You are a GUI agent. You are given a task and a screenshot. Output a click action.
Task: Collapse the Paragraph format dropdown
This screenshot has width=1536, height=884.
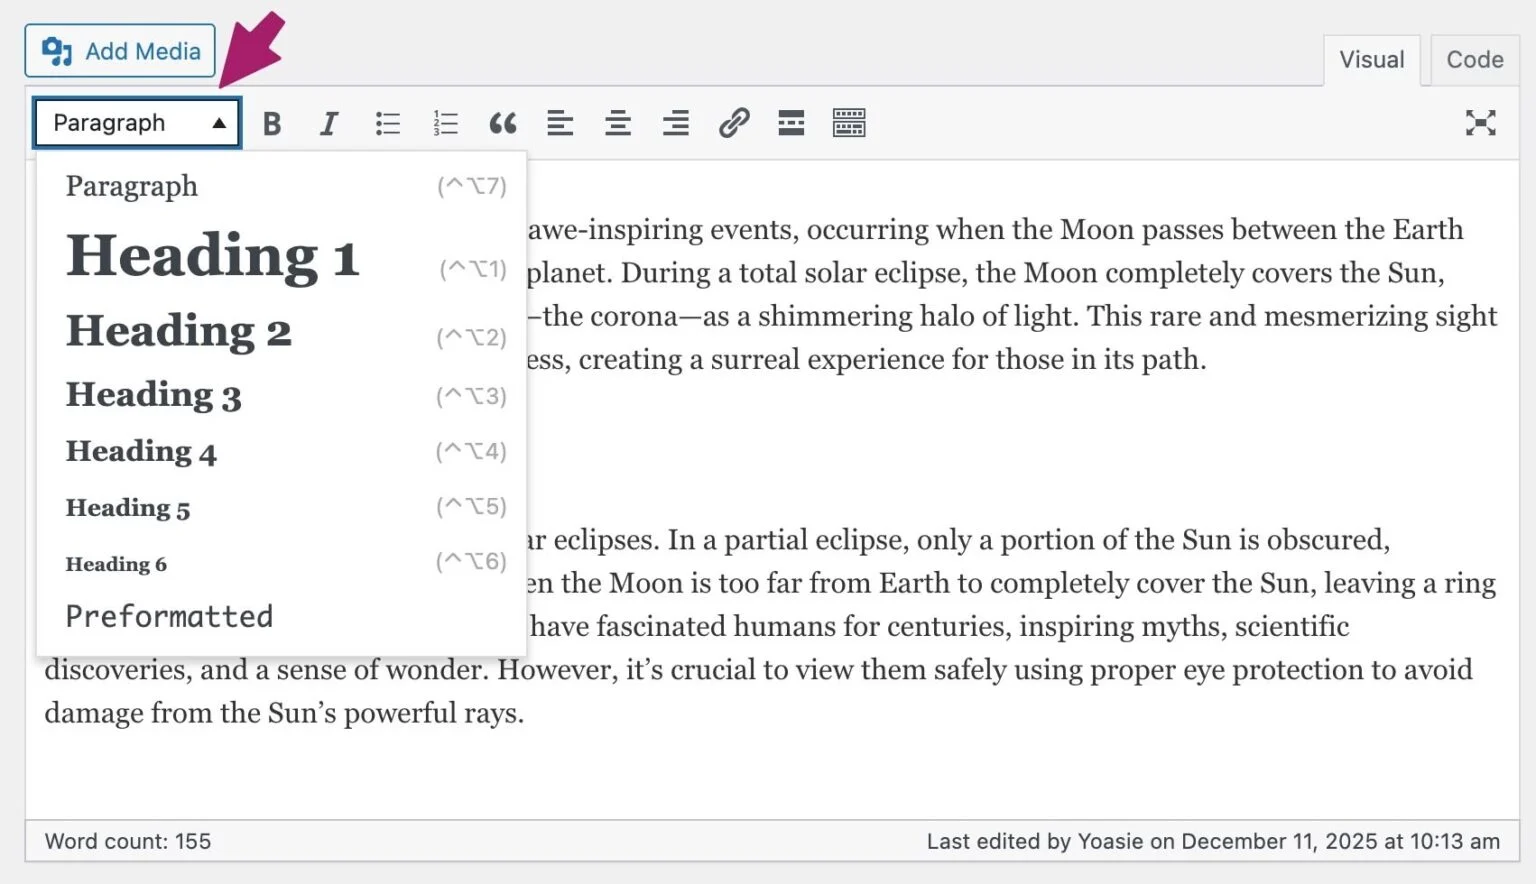(136, 122)
